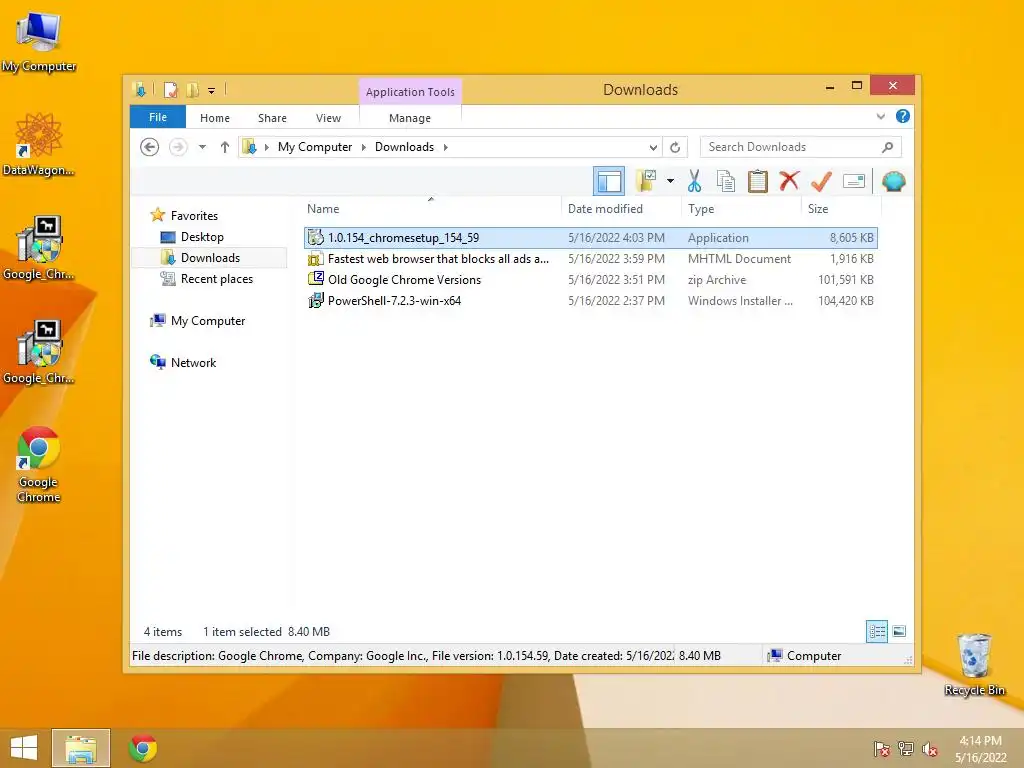Click My Computer in the address breadcrumb

pyautogui.click(x=315, y=147)
